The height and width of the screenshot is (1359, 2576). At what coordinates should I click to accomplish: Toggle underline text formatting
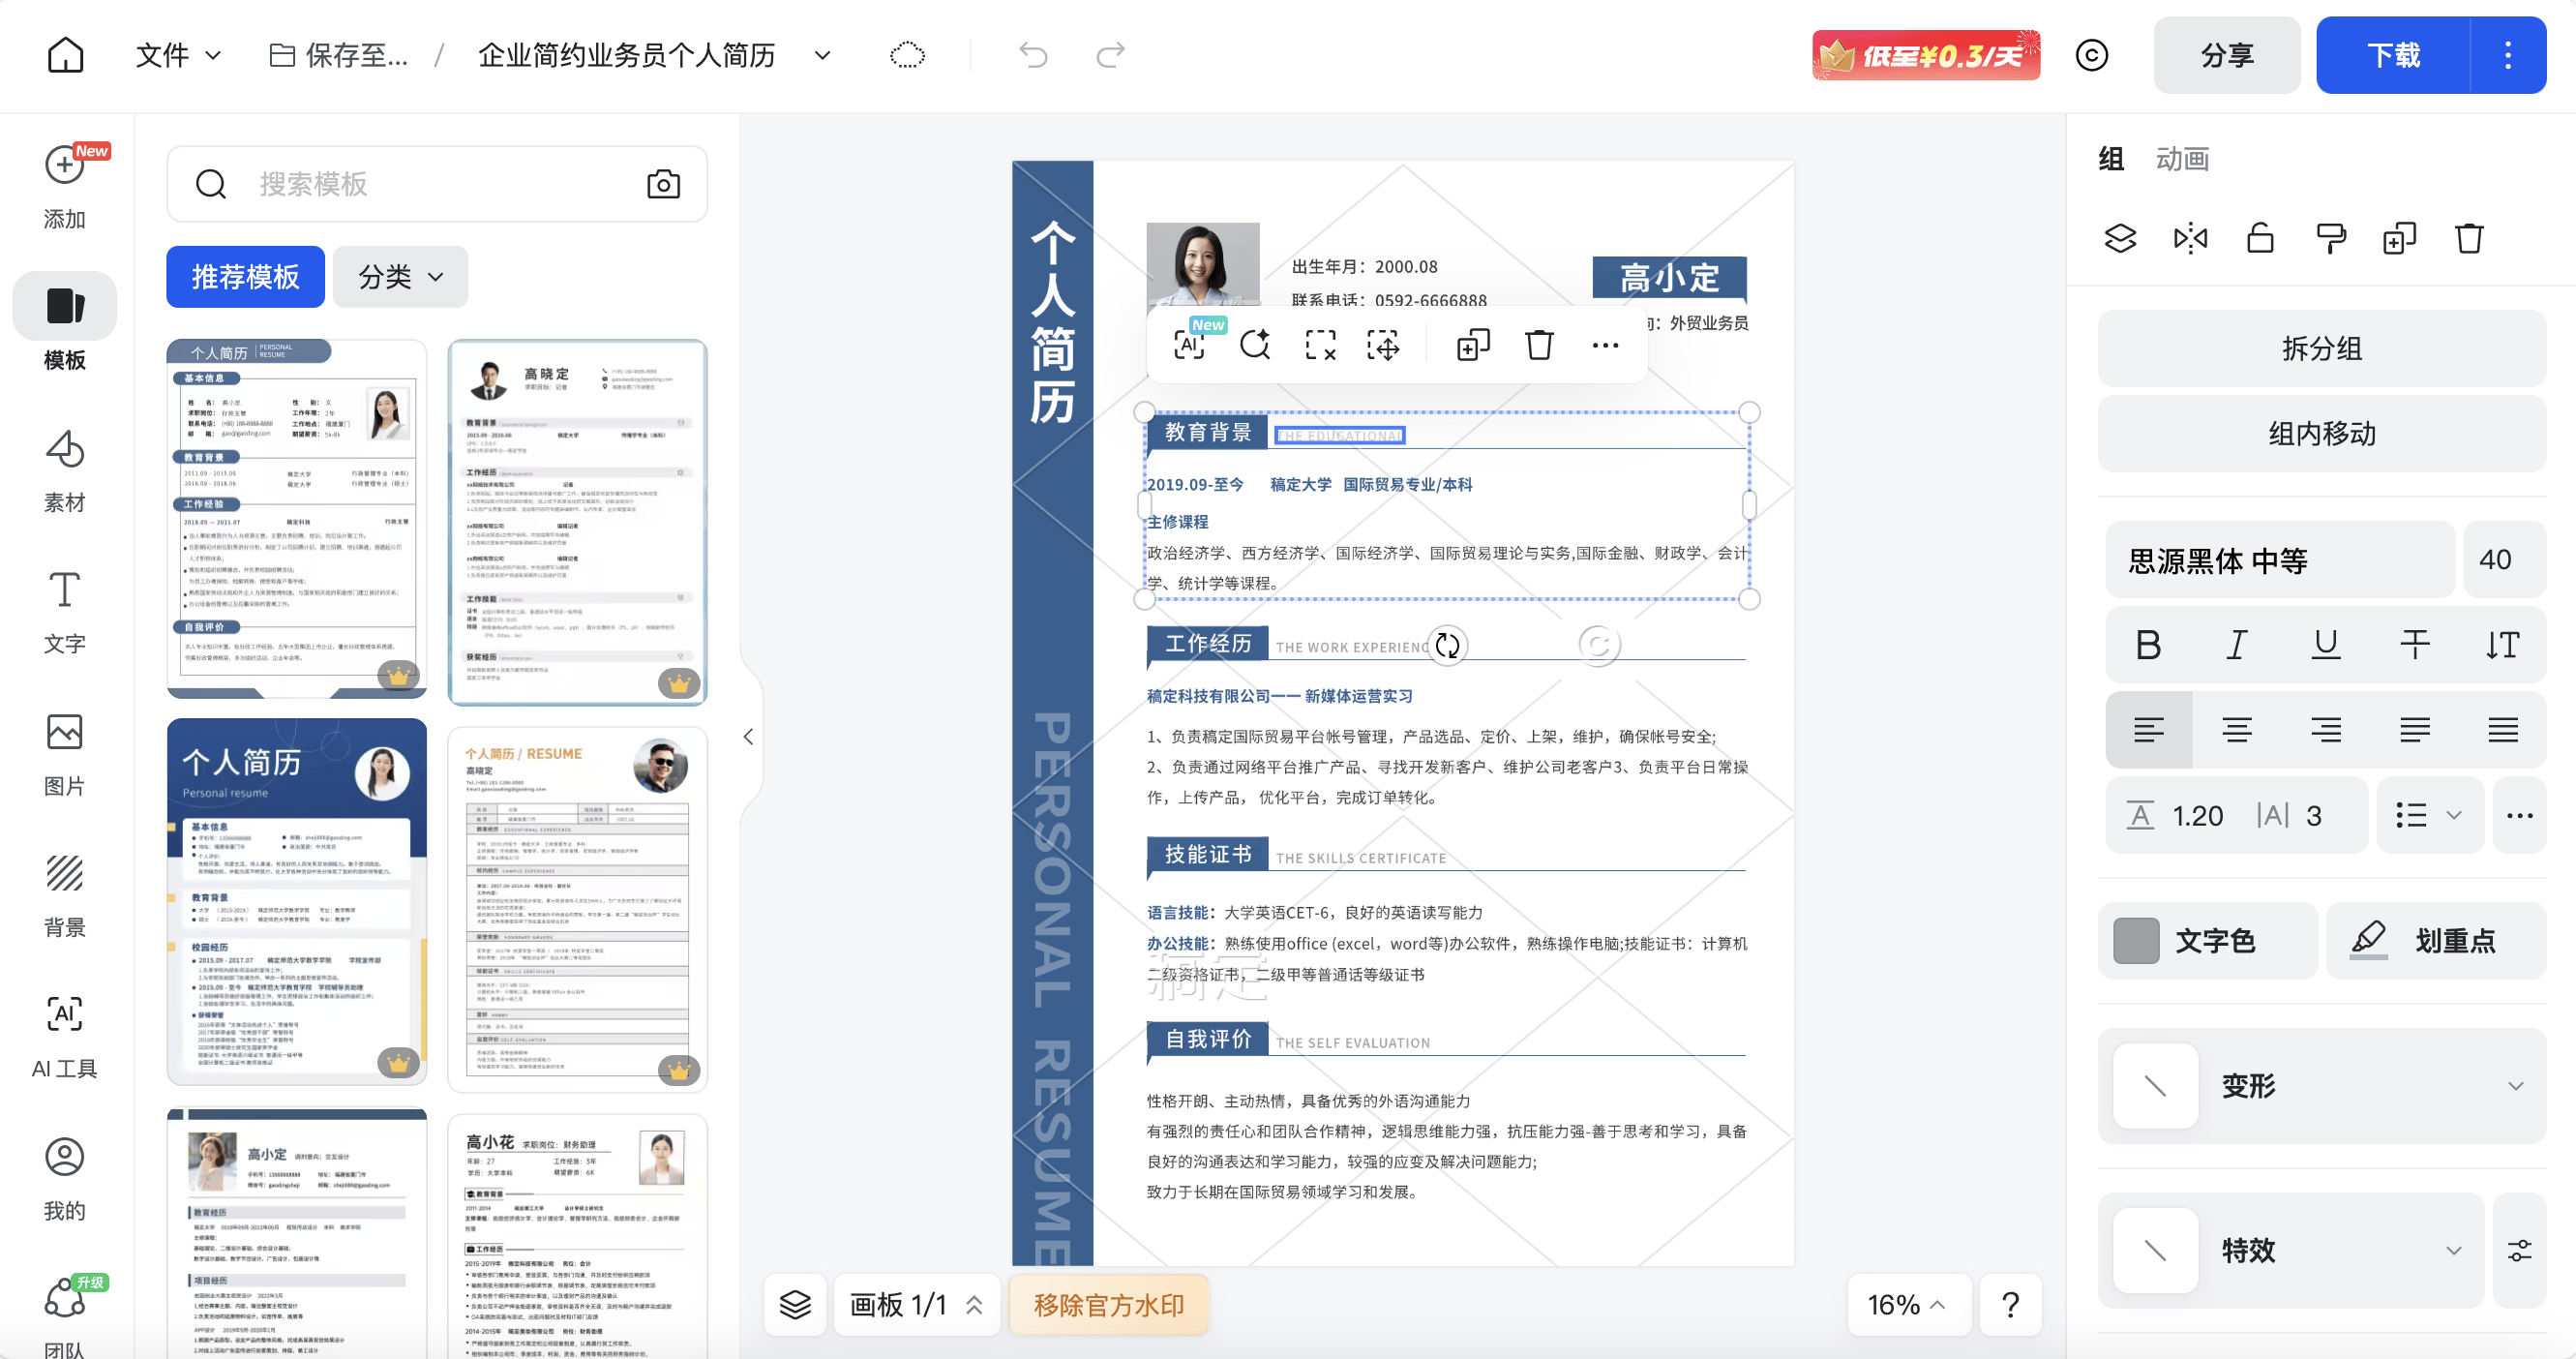[2325, 645]
